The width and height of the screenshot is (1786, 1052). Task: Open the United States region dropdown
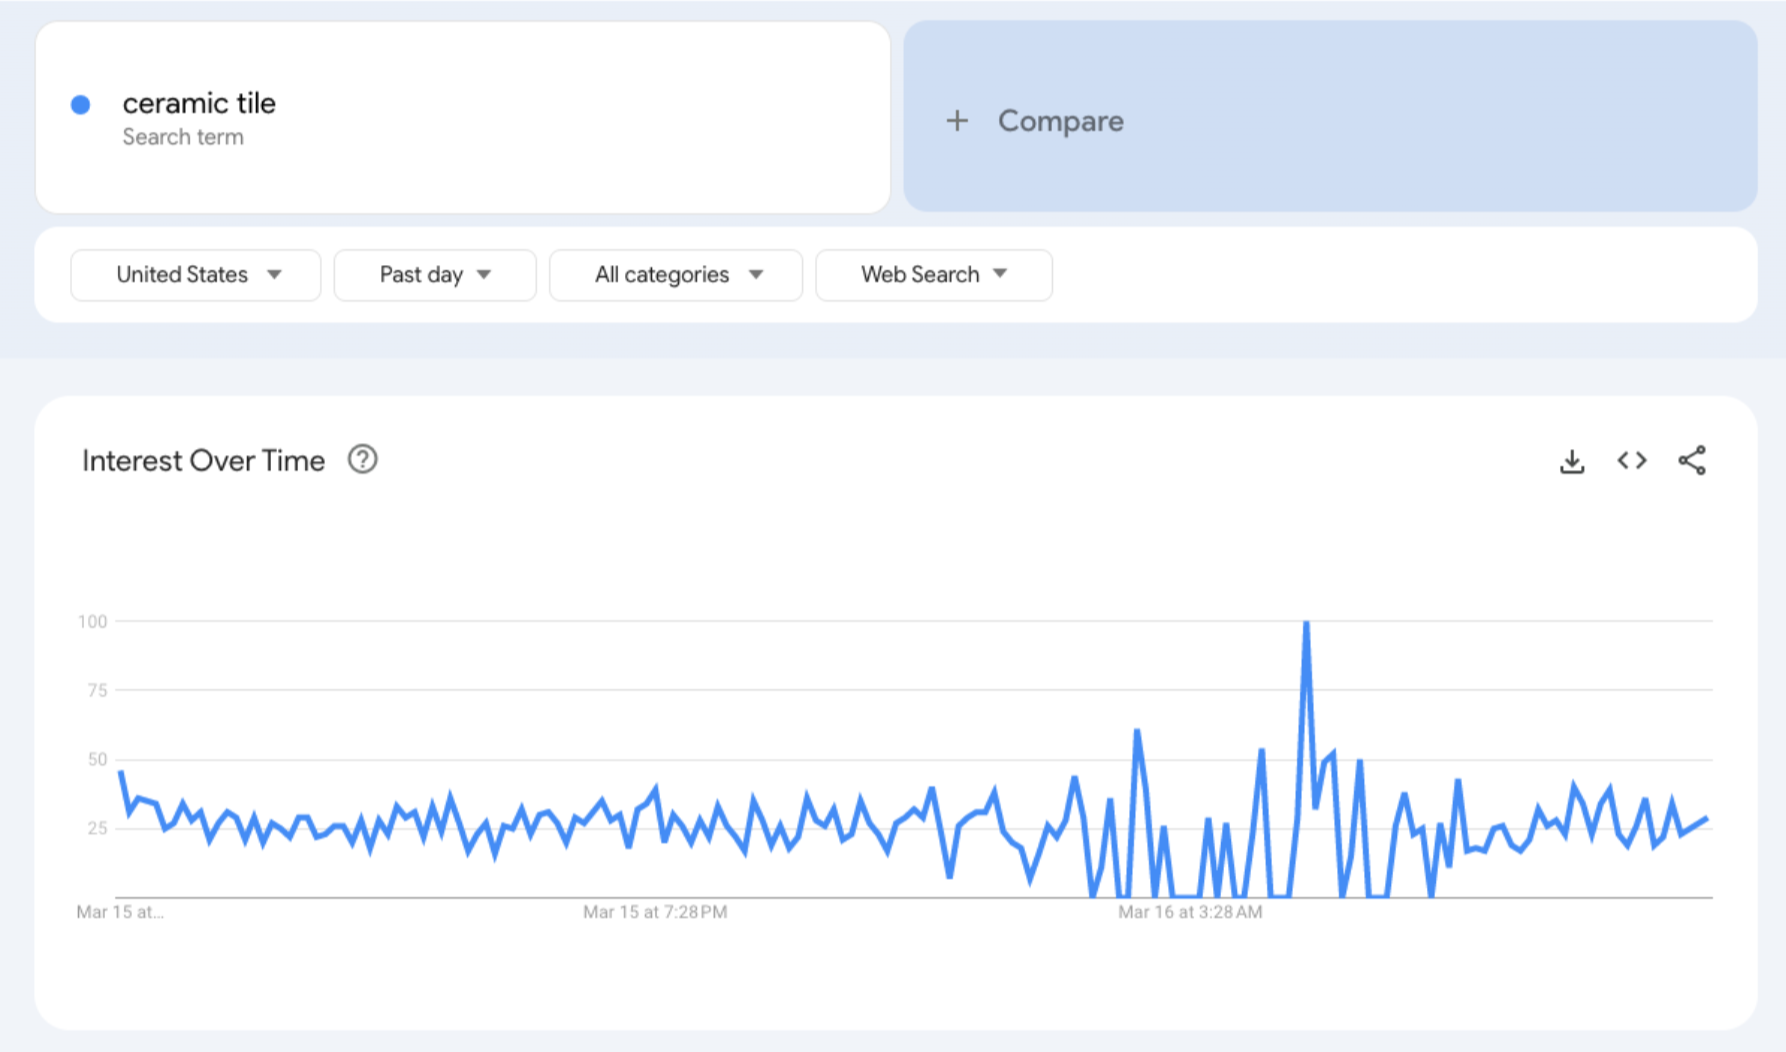point(196,275)
